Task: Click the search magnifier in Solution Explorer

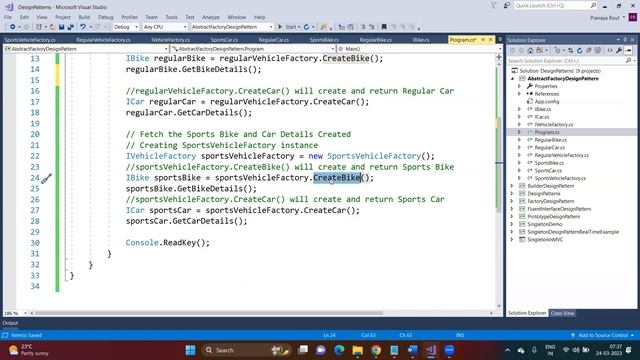Action: [628, 60]
